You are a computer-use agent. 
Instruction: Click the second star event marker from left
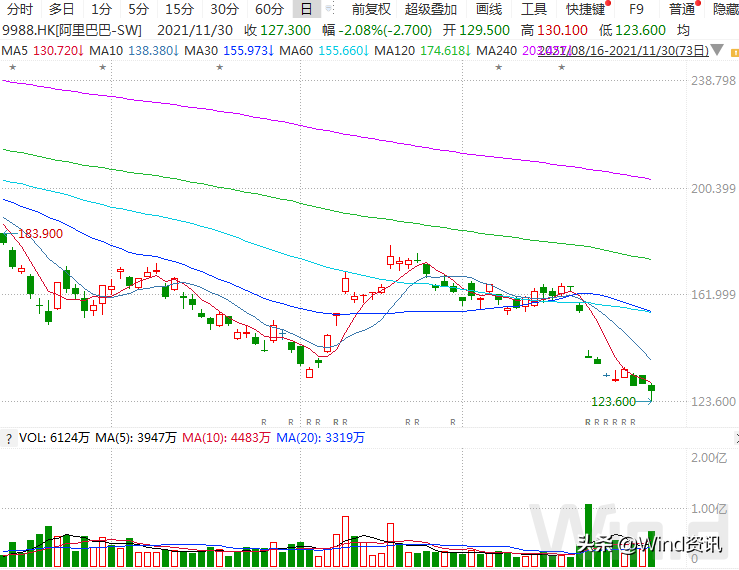(x=103, y=67)
